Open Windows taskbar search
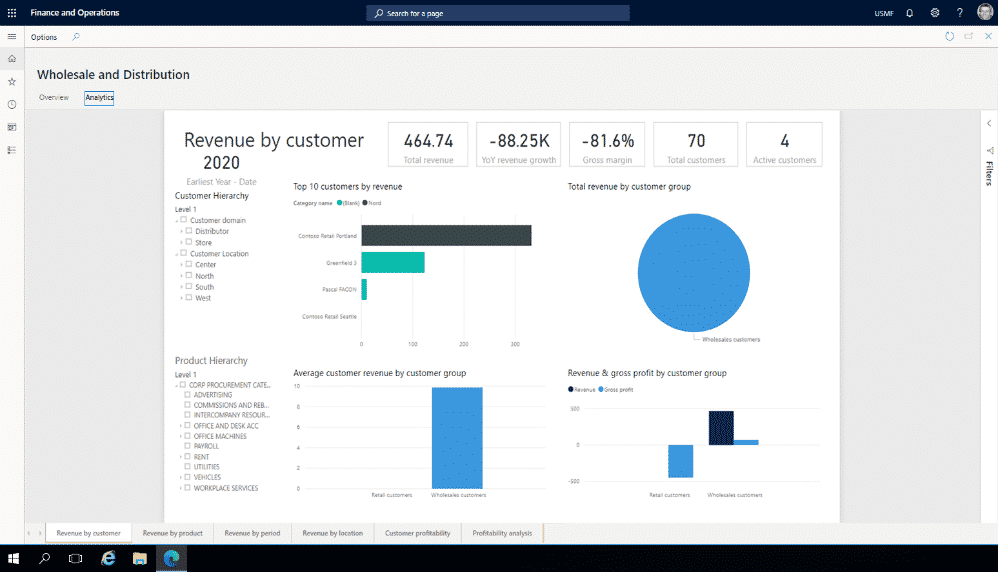The height and width of the screenshot is (572, 998). click(45, 559)
